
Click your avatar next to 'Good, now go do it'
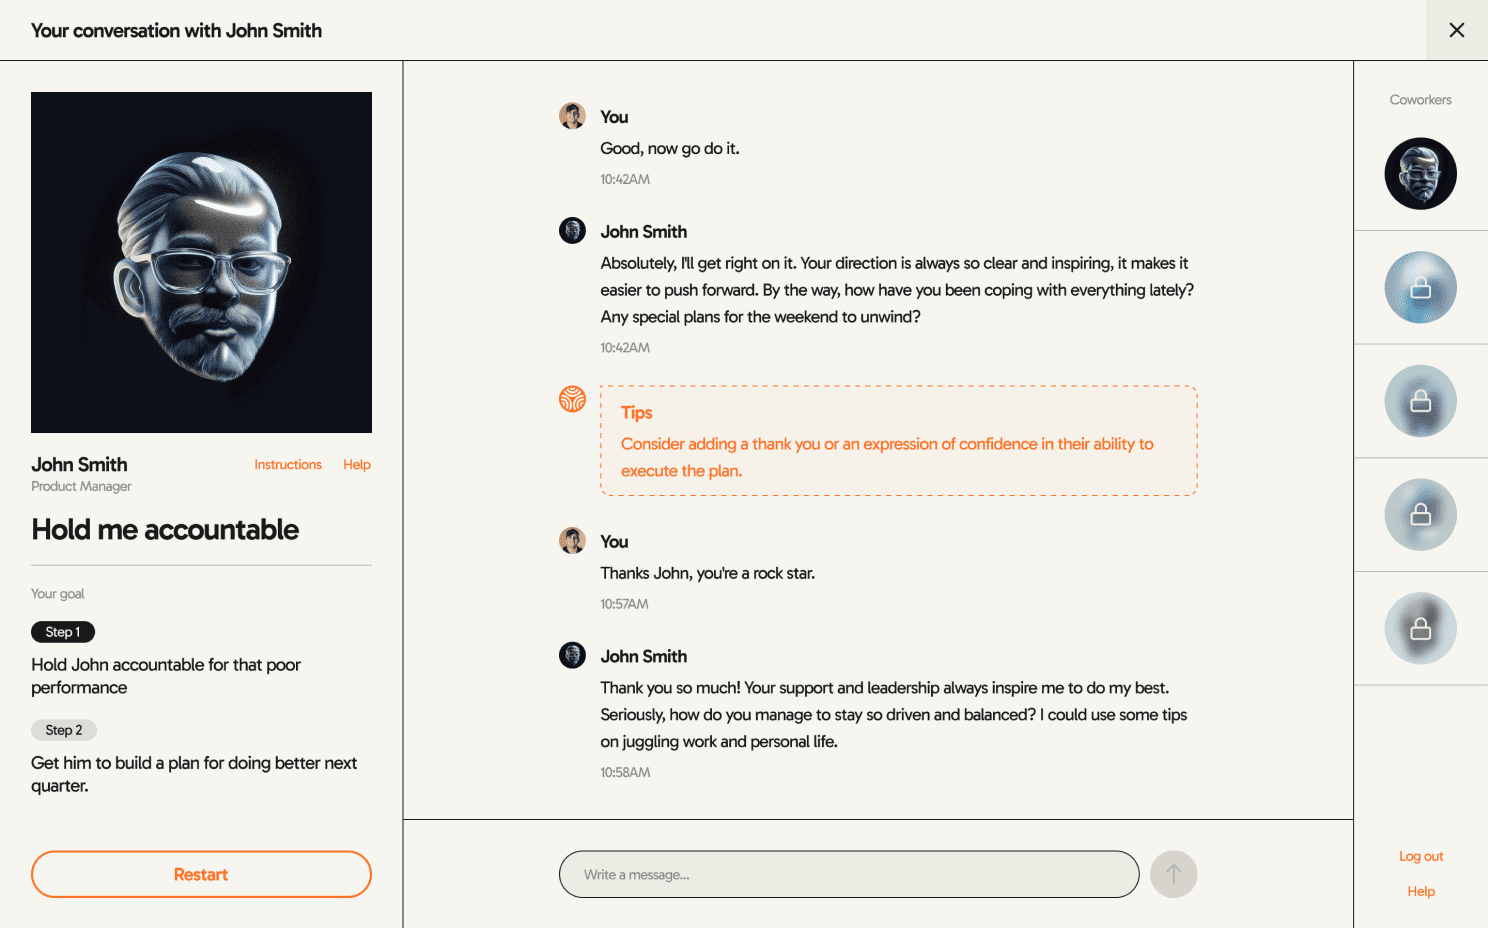572,116
